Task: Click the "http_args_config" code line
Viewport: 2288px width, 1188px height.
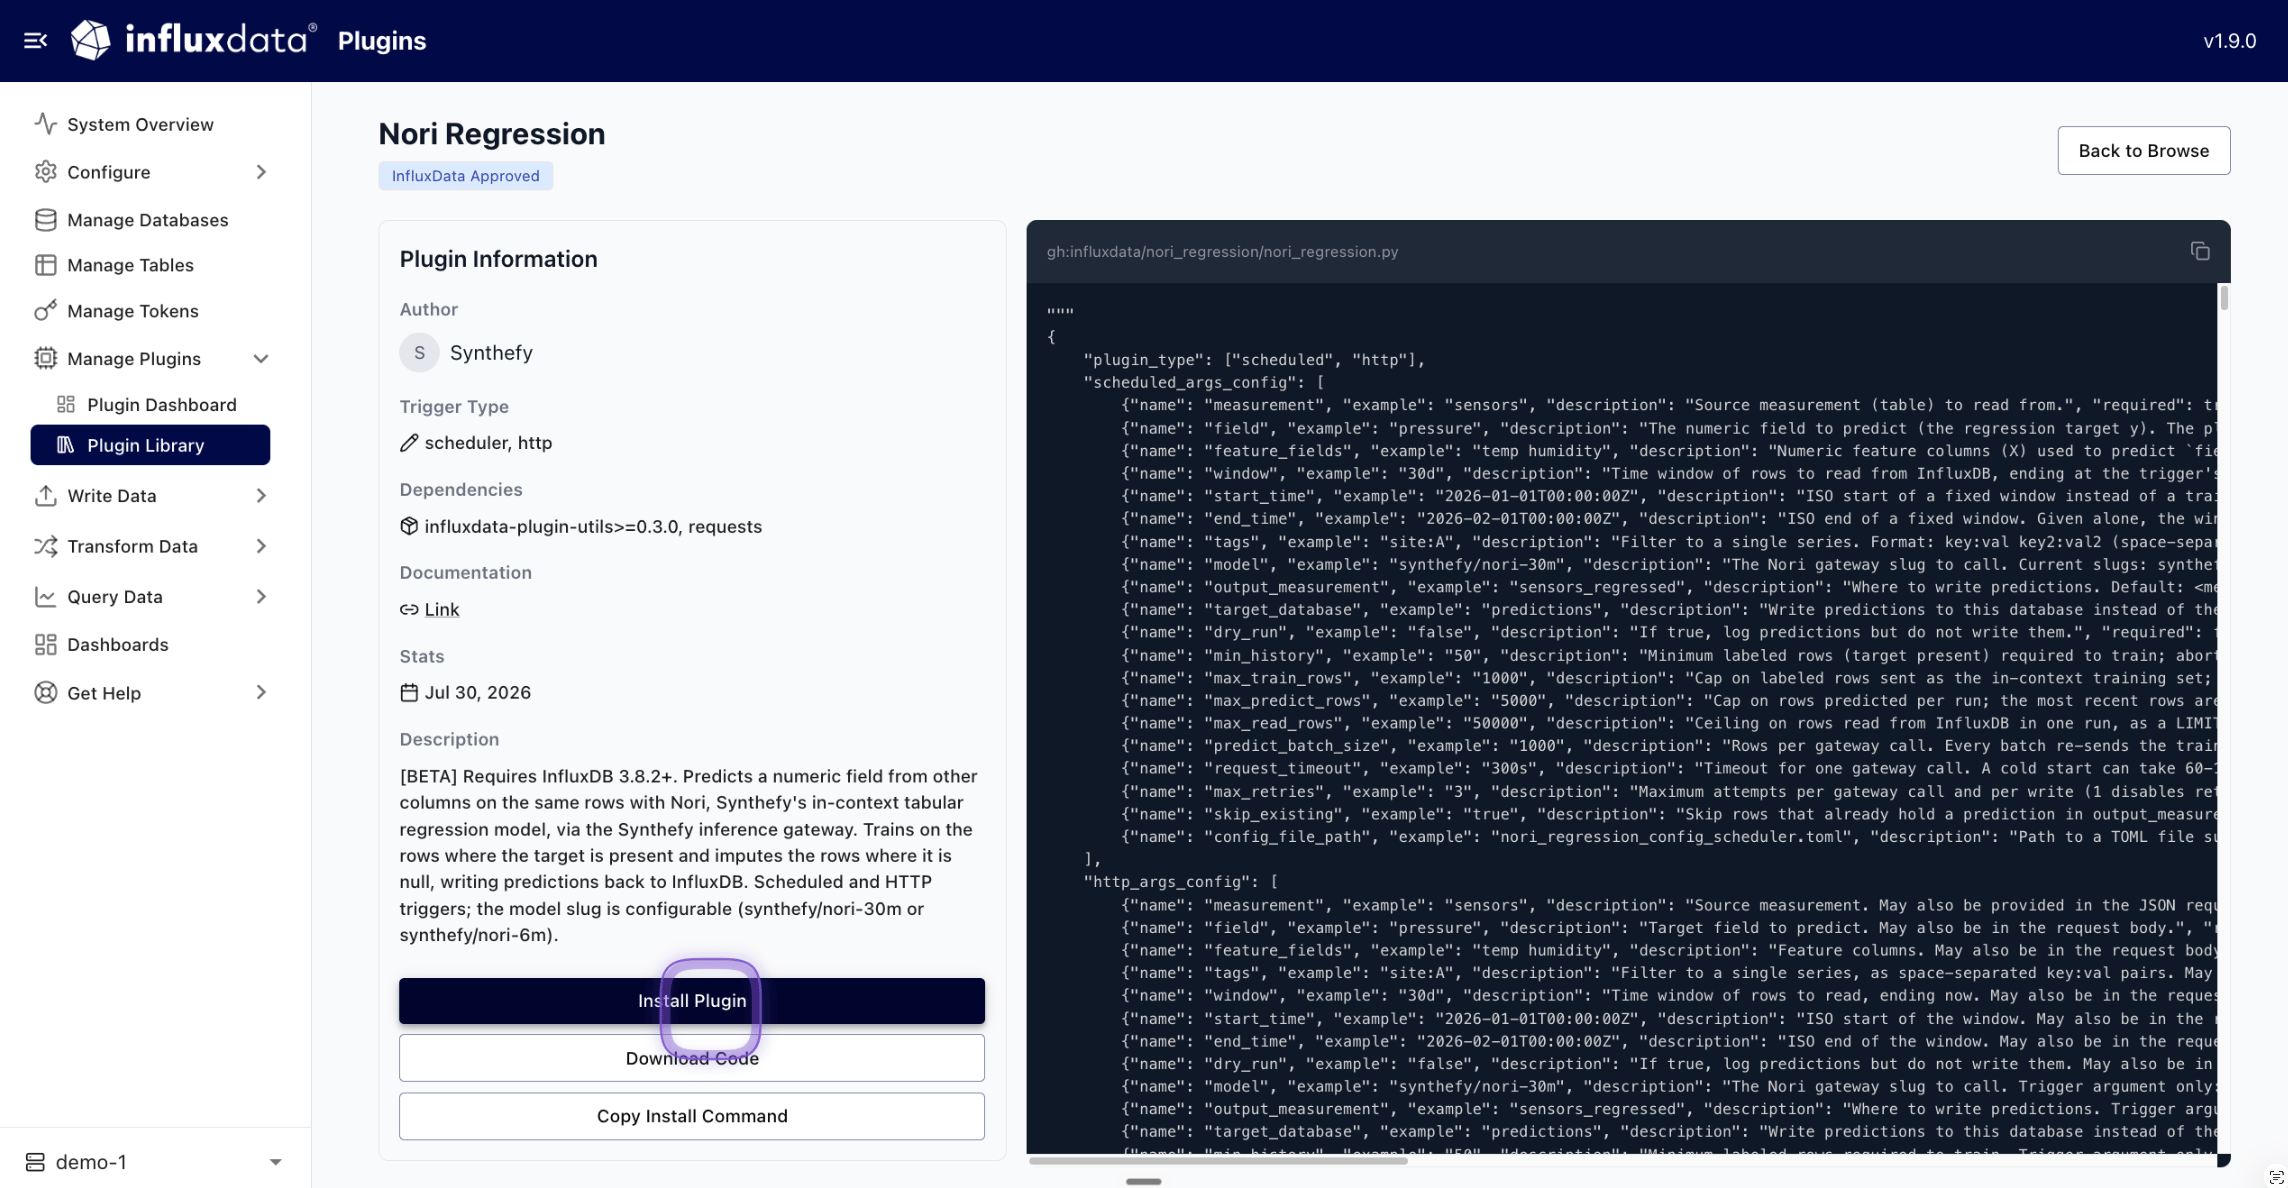Action: coord(1181,882)
